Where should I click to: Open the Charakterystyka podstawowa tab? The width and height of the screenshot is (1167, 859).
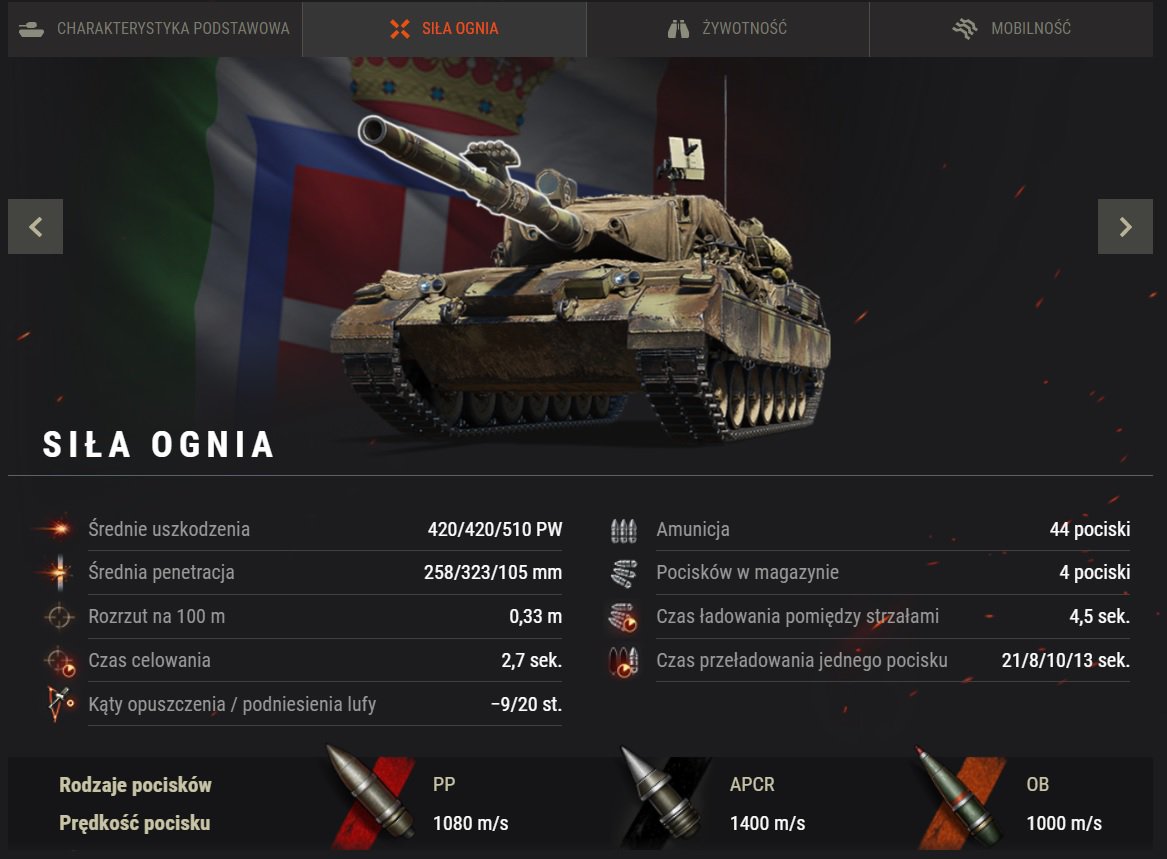tap(155, 29)
